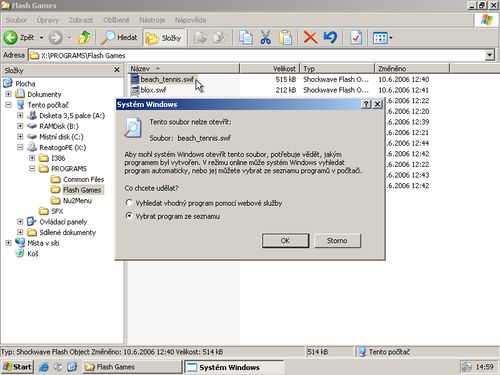Click the Properties checkmark icon

pos(356,38)
